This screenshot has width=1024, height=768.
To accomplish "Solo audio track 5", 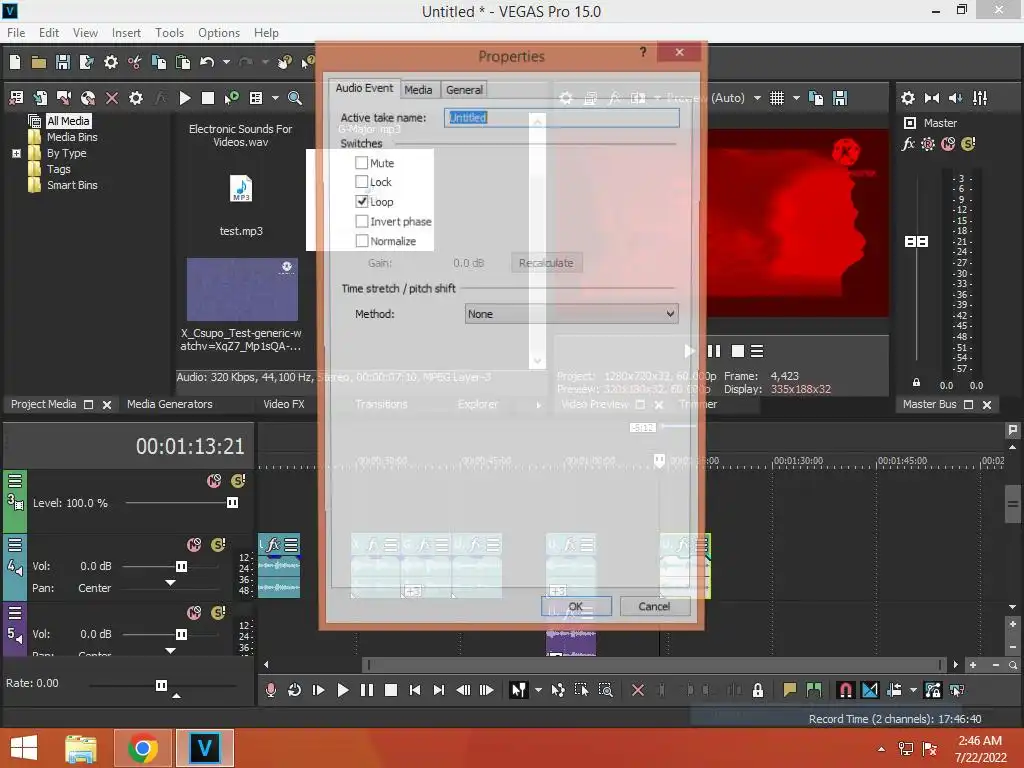I will tap(218, 613).
